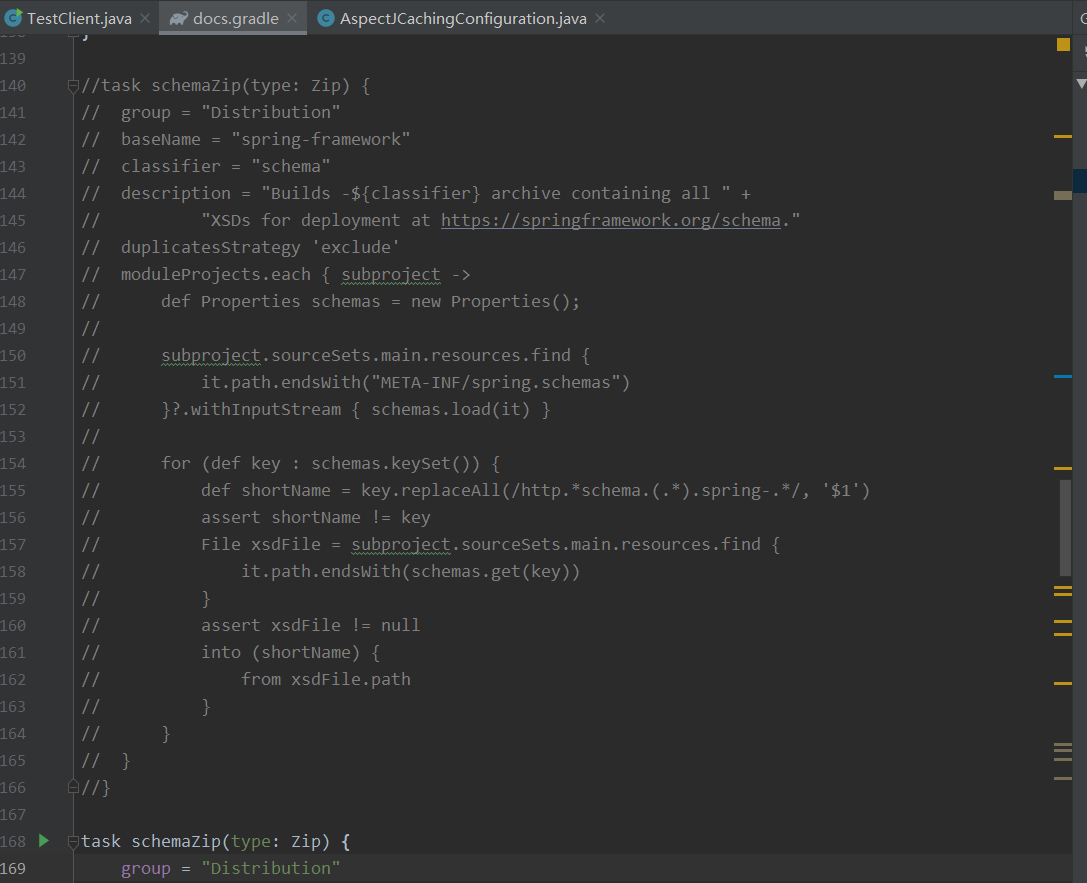1087x883 pixels.
Task: Select the docs.gradle editor tab
Action: (x=235, y=19)
